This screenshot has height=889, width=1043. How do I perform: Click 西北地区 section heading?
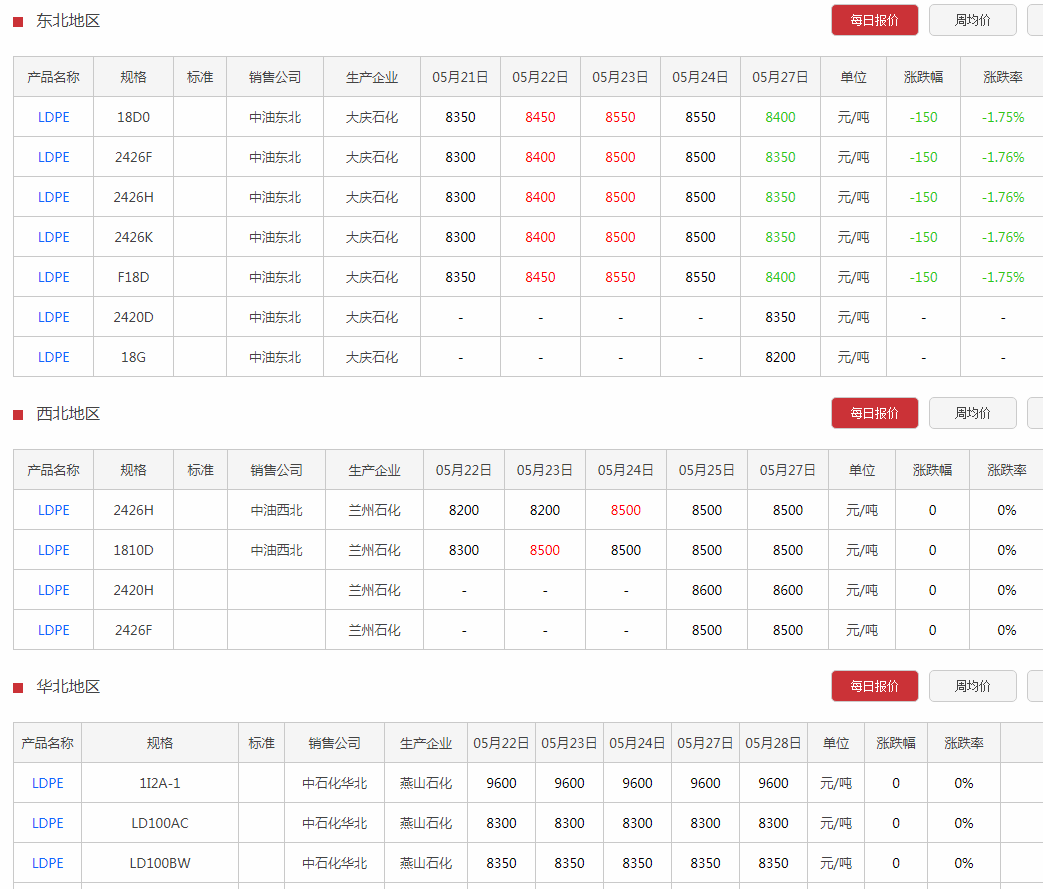tap(68, 413)
